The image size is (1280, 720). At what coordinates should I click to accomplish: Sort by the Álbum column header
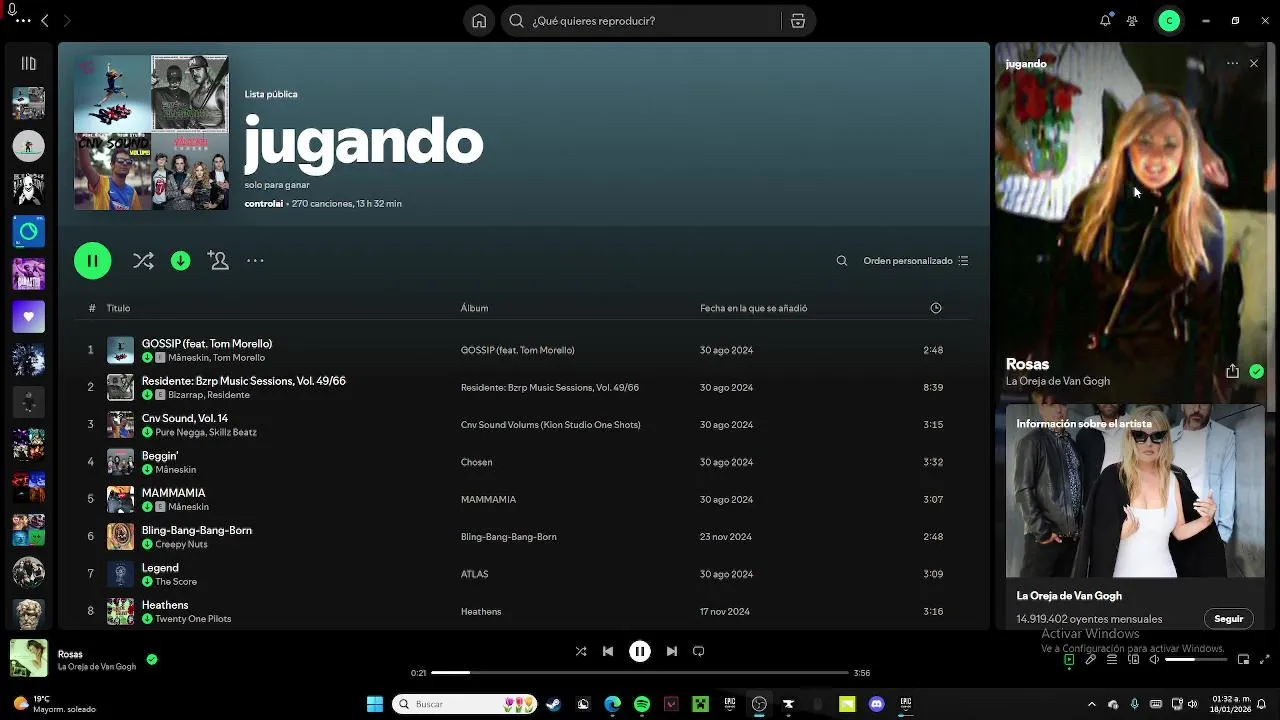[474, 308]
